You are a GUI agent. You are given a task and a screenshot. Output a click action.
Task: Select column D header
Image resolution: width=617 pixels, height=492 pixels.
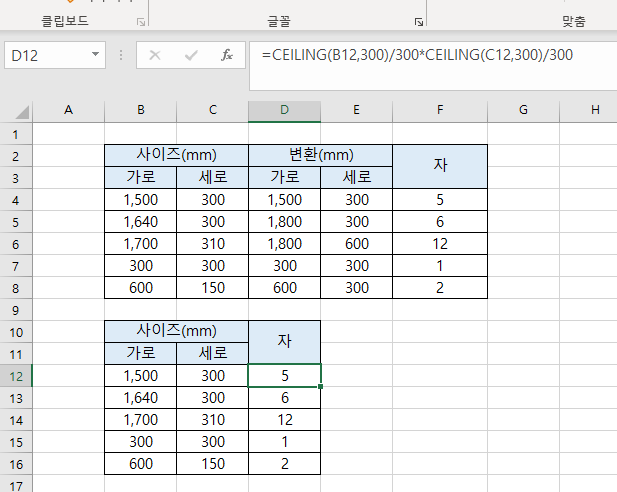(284, 110)
